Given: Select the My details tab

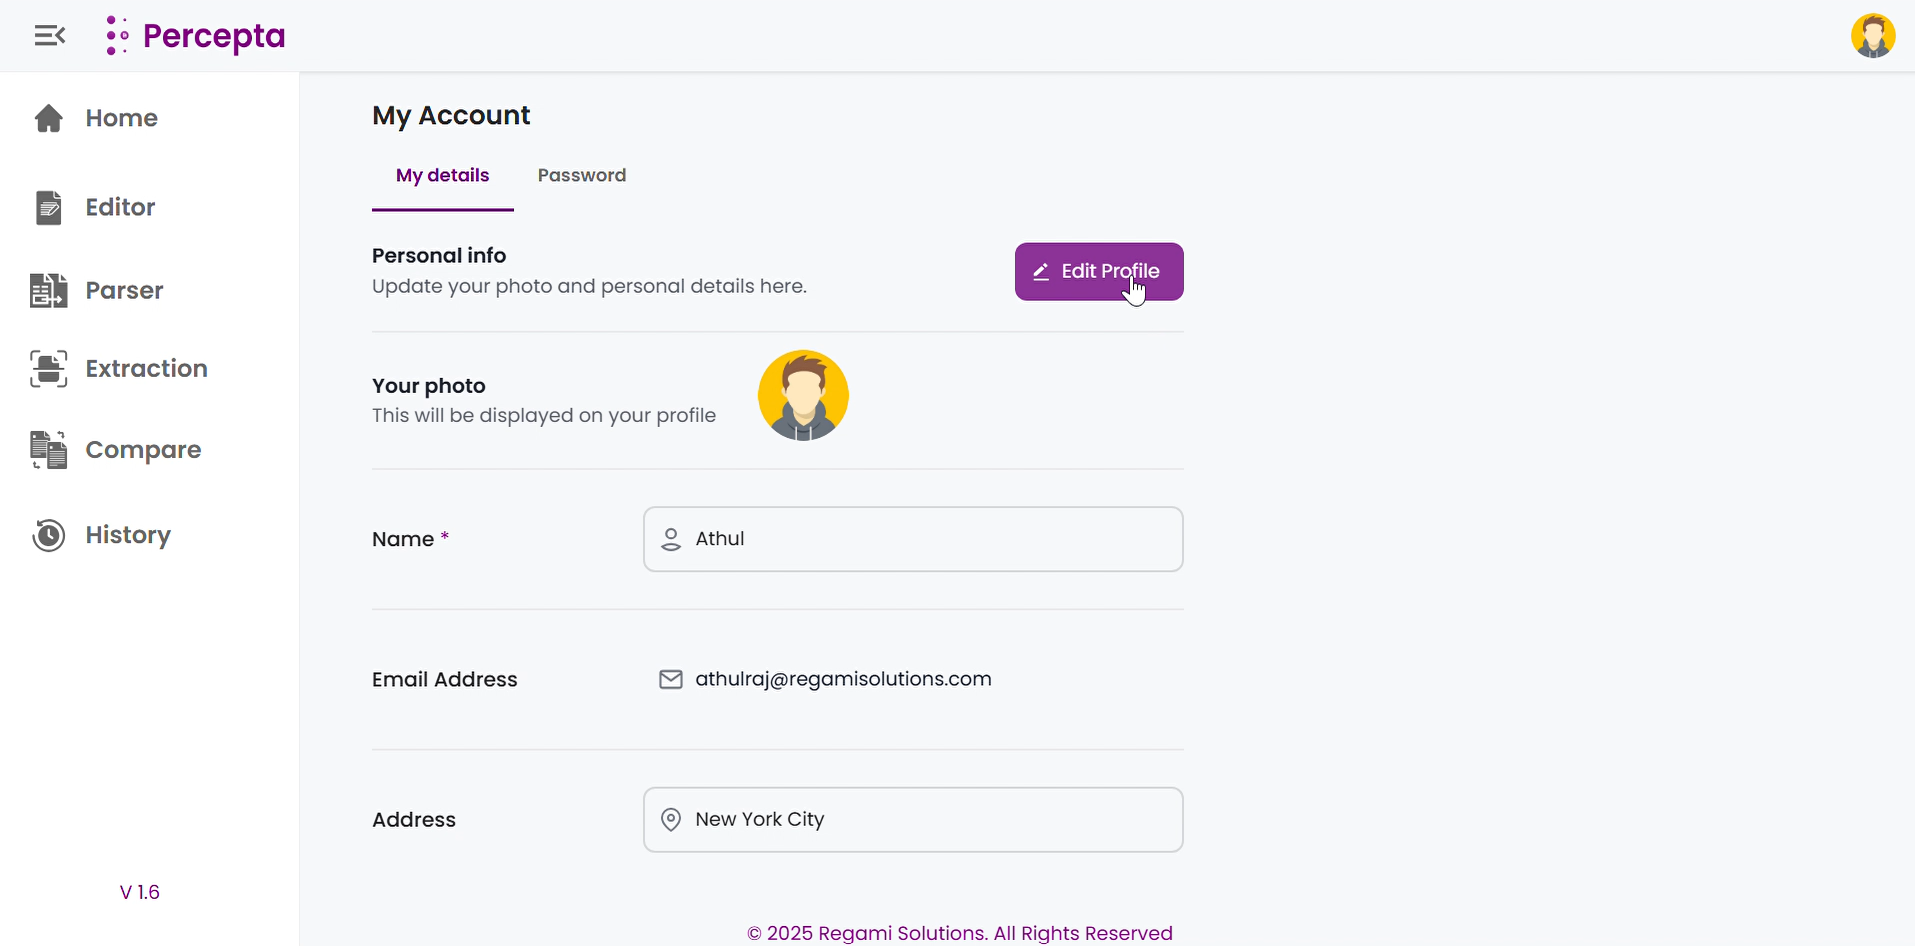Looking at the screenshot, I should [x=442, y=175].
